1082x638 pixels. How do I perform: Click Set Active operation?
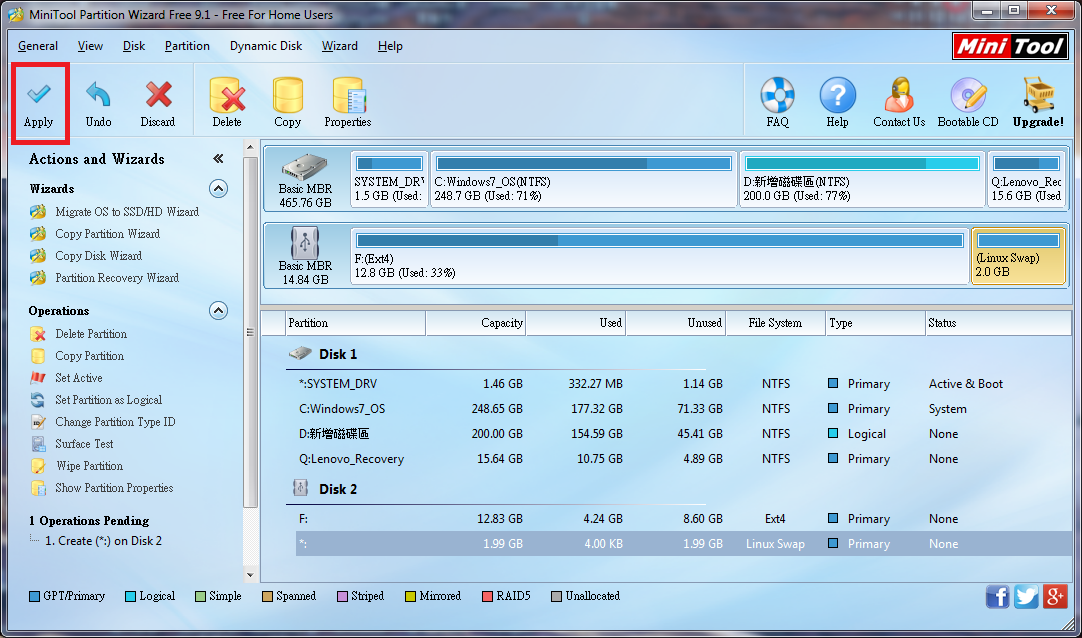pos(79,378)
